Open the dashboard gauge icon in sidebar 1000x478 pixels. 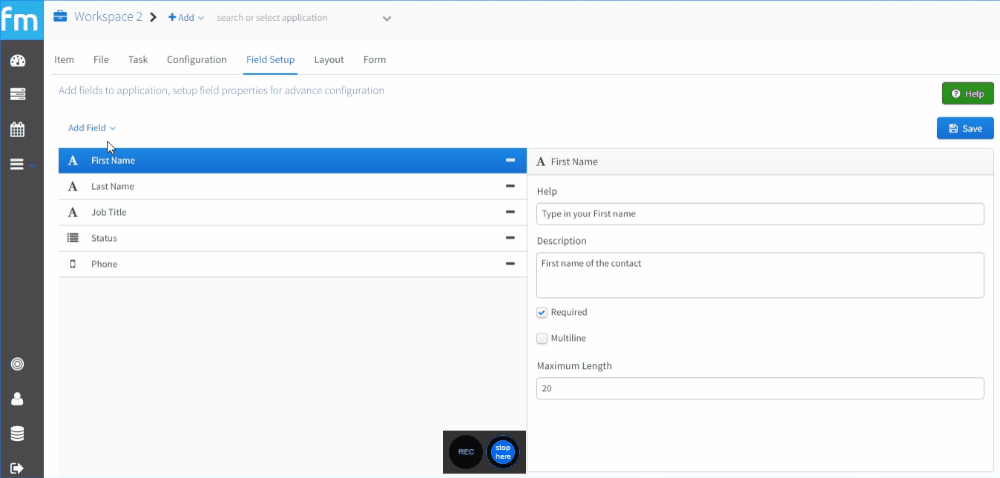pos(18,61)
